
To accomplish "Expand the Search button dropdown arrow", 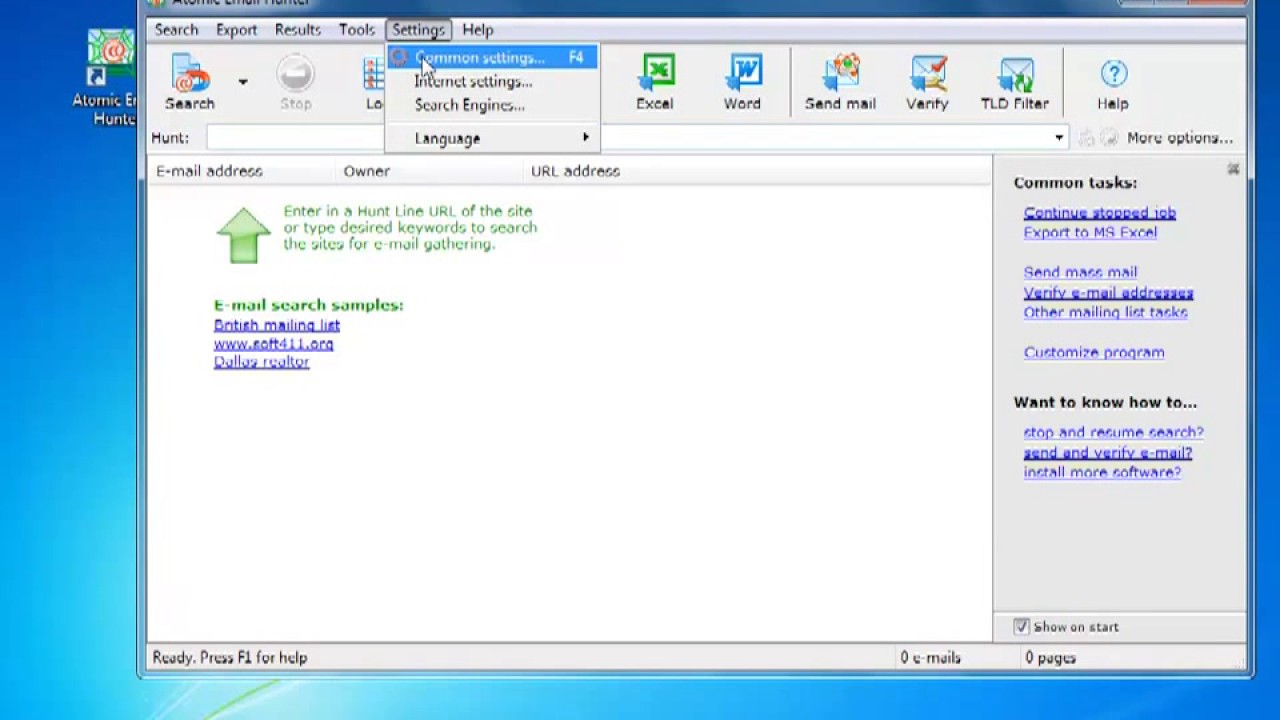I will 242,82.
